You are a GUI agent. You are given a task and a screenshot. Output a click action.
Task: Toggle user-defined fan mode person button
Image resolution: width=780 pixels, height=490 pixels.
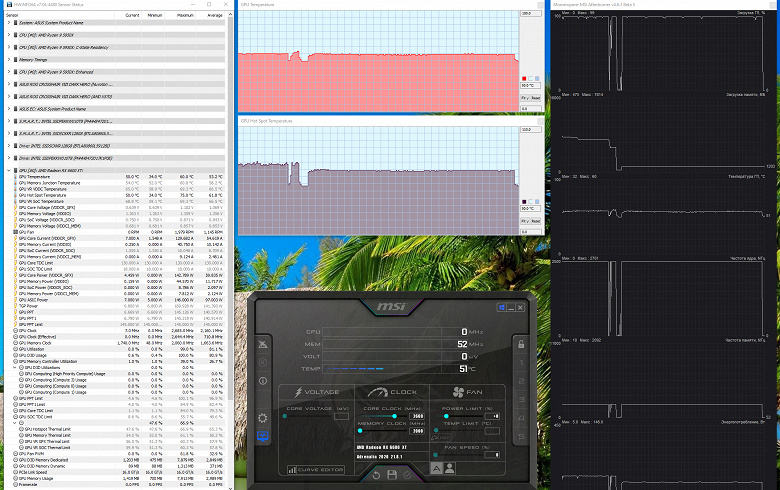449,468
